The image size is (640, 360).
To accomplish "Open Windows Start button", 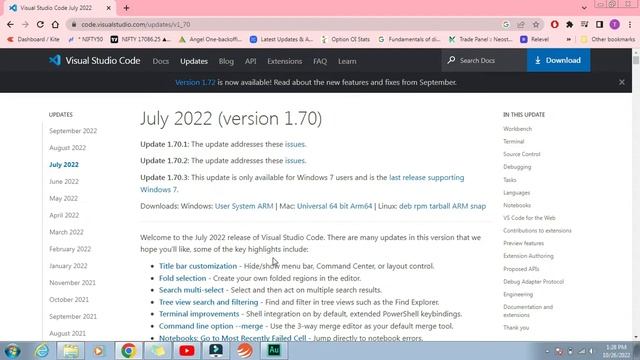I will pyautogui.click(x=12, y=351).
